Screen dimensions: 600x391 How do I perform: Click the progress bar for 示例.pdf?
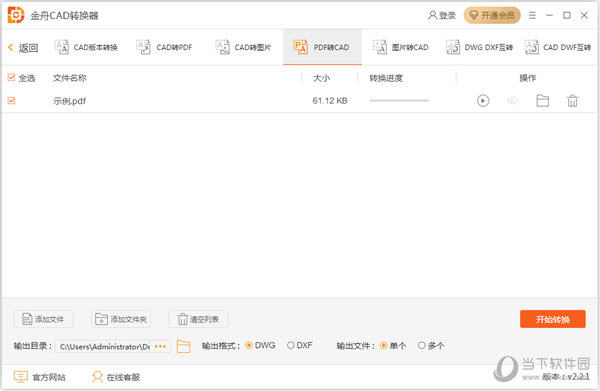point(399,101)
